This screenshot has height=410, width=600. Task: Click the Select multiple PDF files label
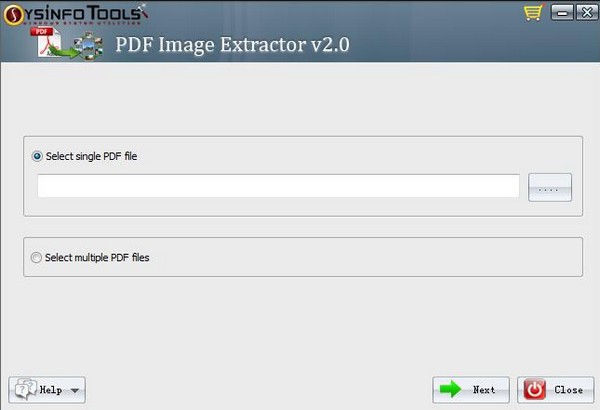[97, 258]
